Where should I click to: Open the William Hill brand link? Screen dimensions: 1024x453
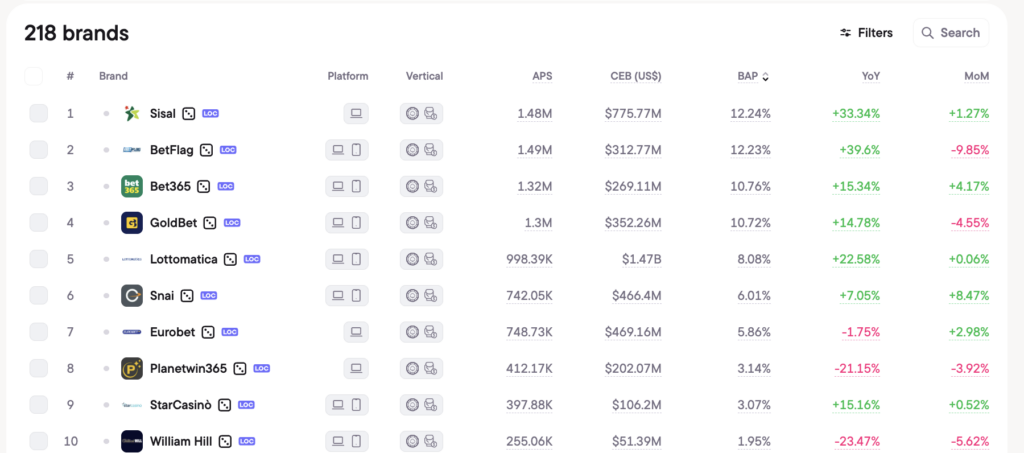pyautogui.click(x=182, y=441)
